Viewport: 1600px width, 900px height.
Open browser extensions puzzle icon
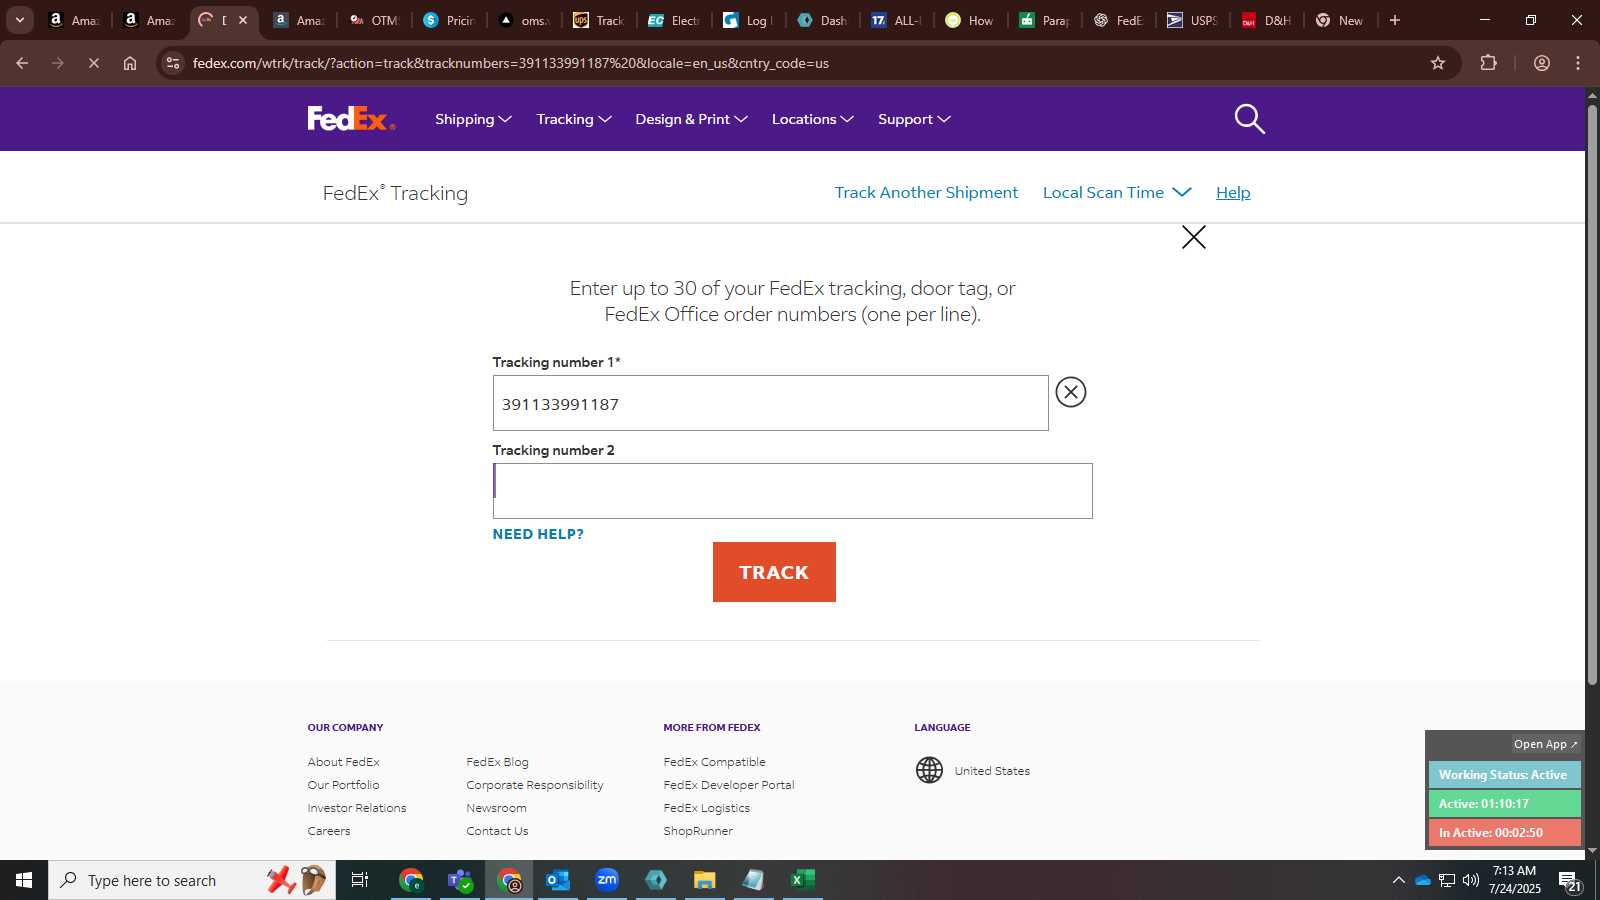pos(1489,63)
